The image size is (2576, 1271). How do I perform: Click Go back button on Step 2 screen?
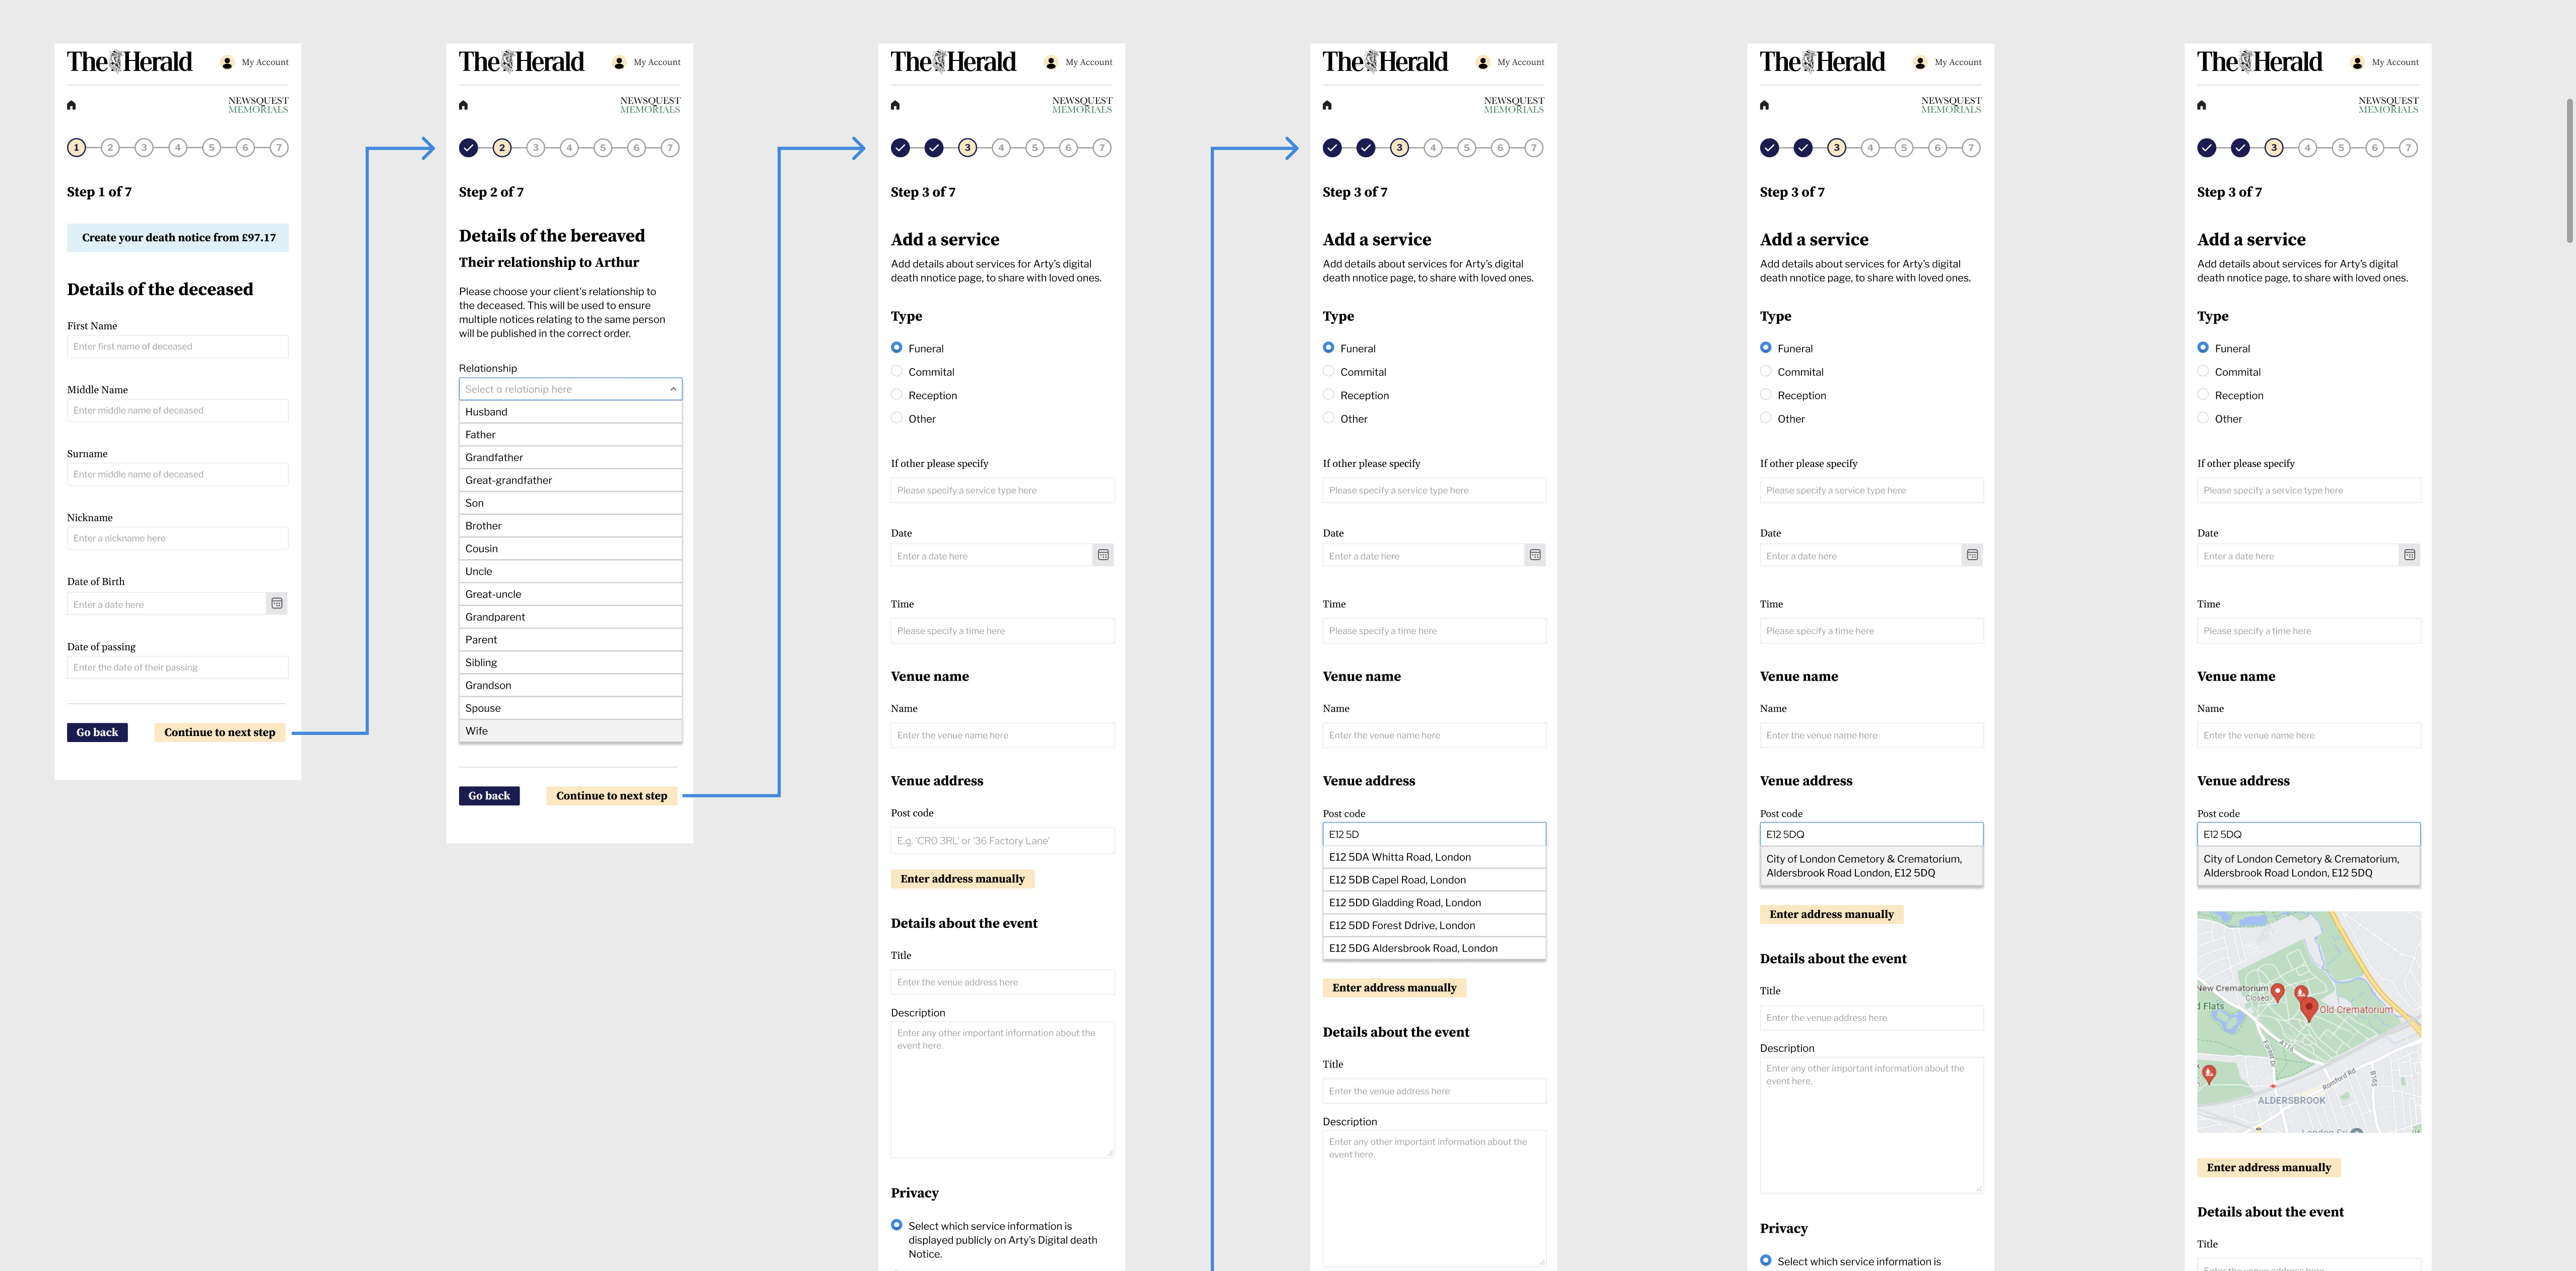pyautogui.click(x=489, y=796)
